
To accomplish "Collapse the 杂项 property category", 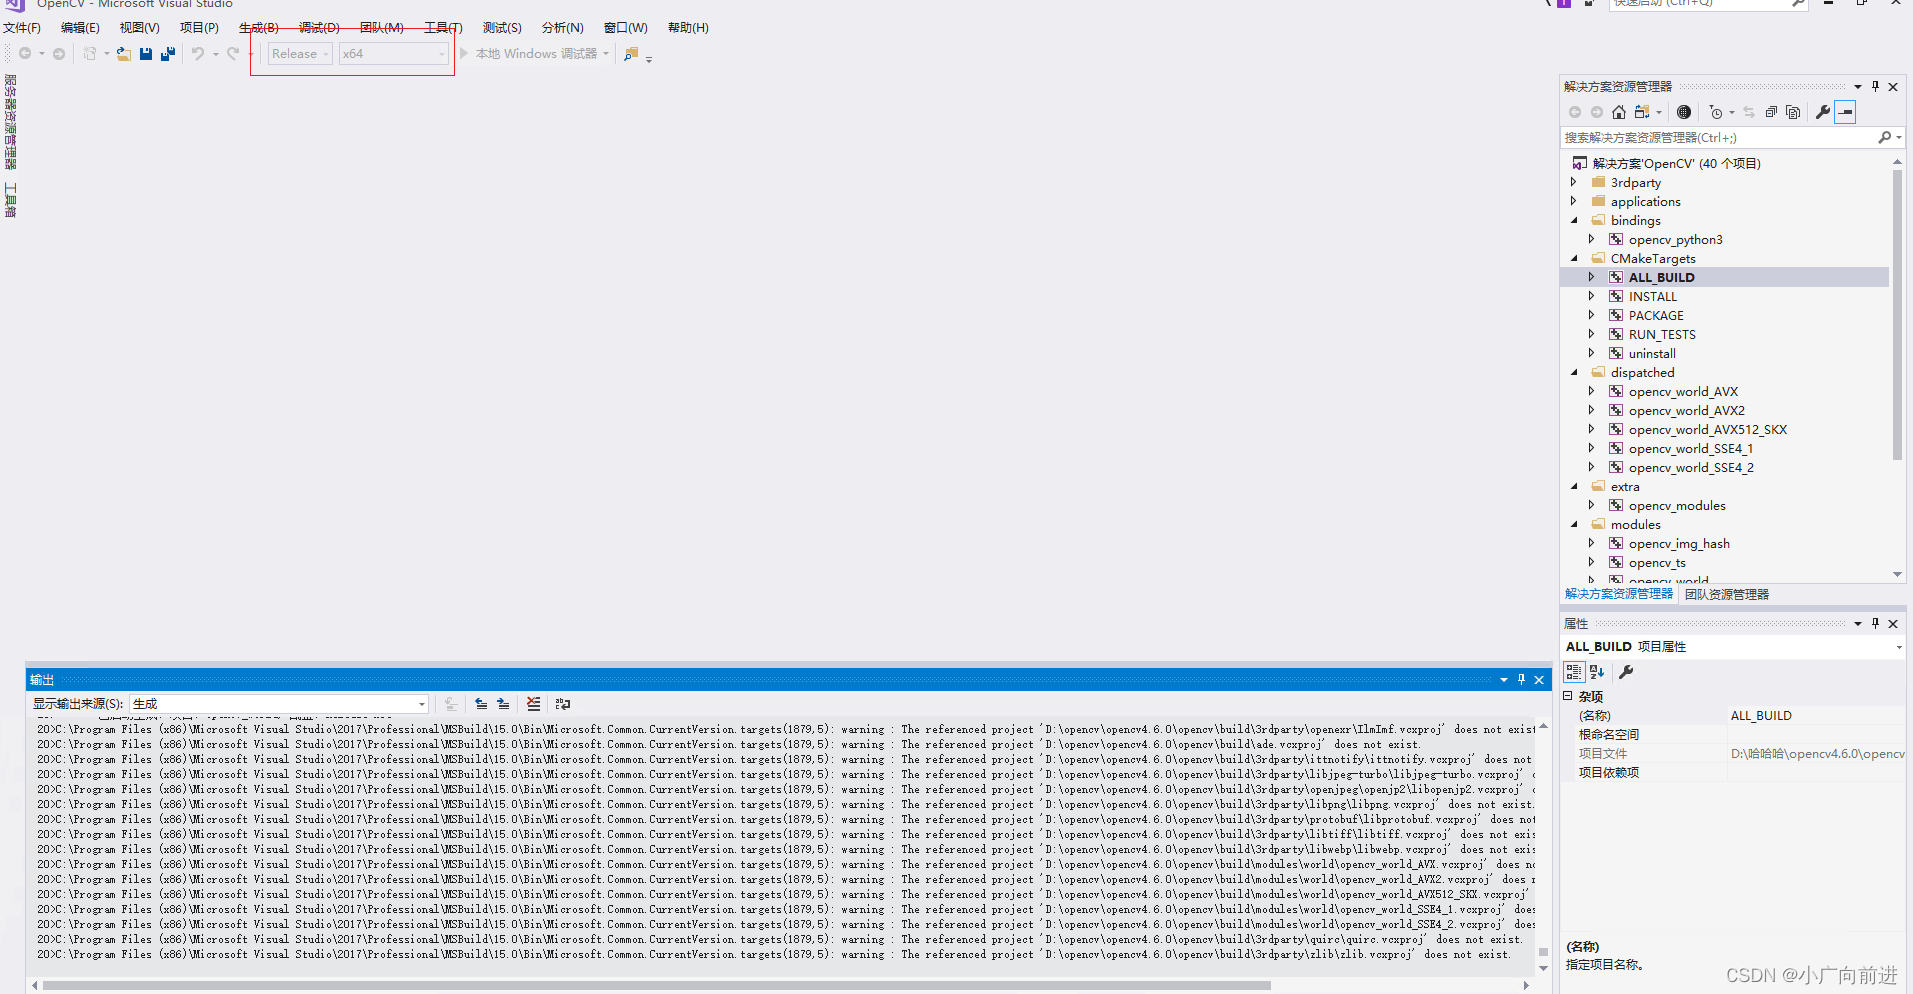I will tap(1568, 696).
